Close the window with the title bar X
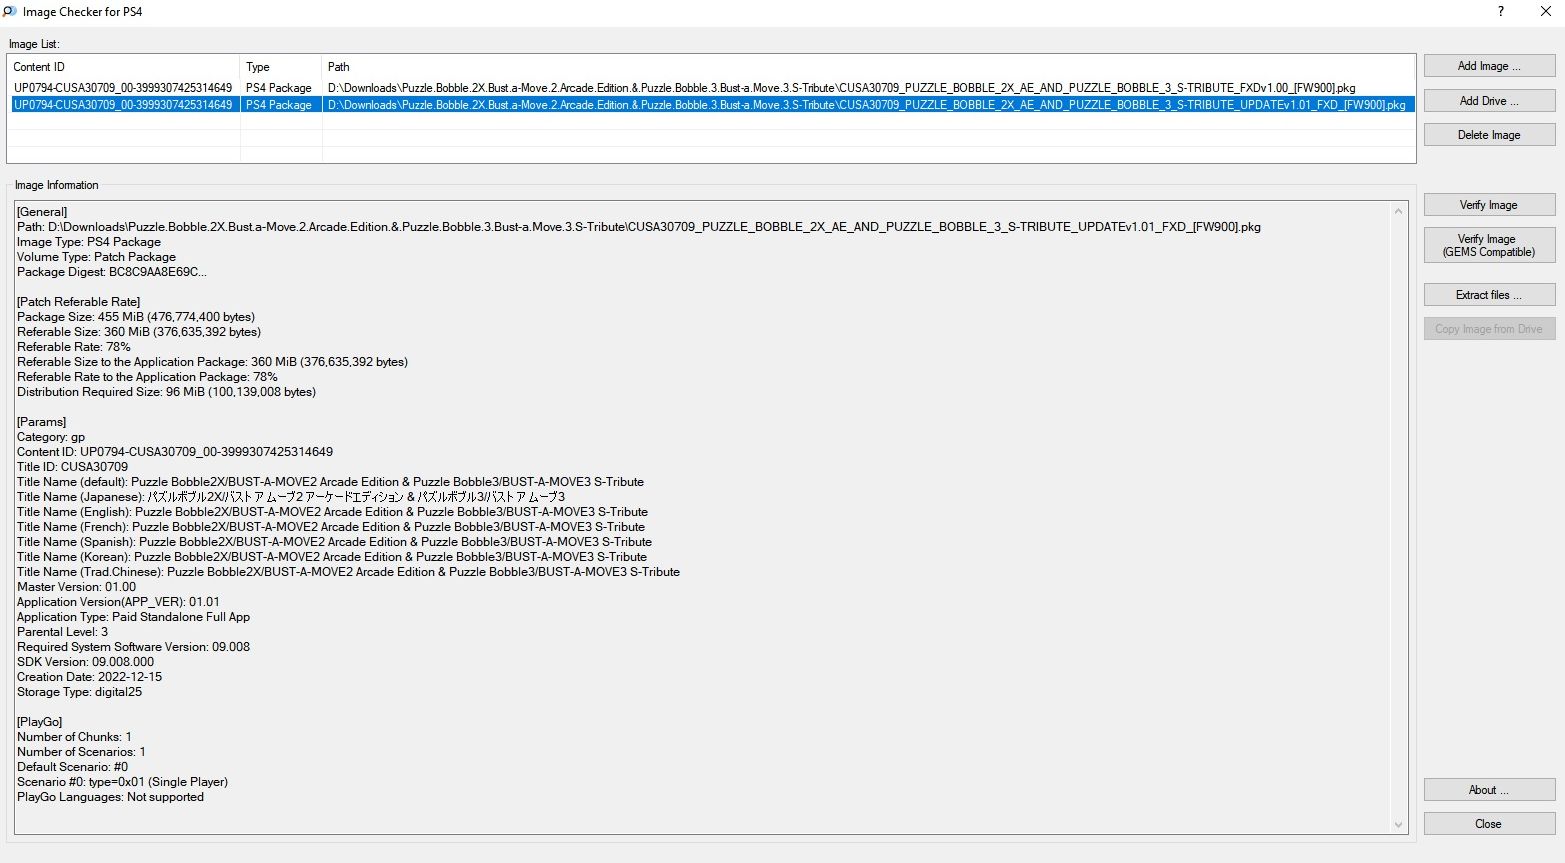The height and width of the screenshot is (863, 1565). click(1545, 12)
